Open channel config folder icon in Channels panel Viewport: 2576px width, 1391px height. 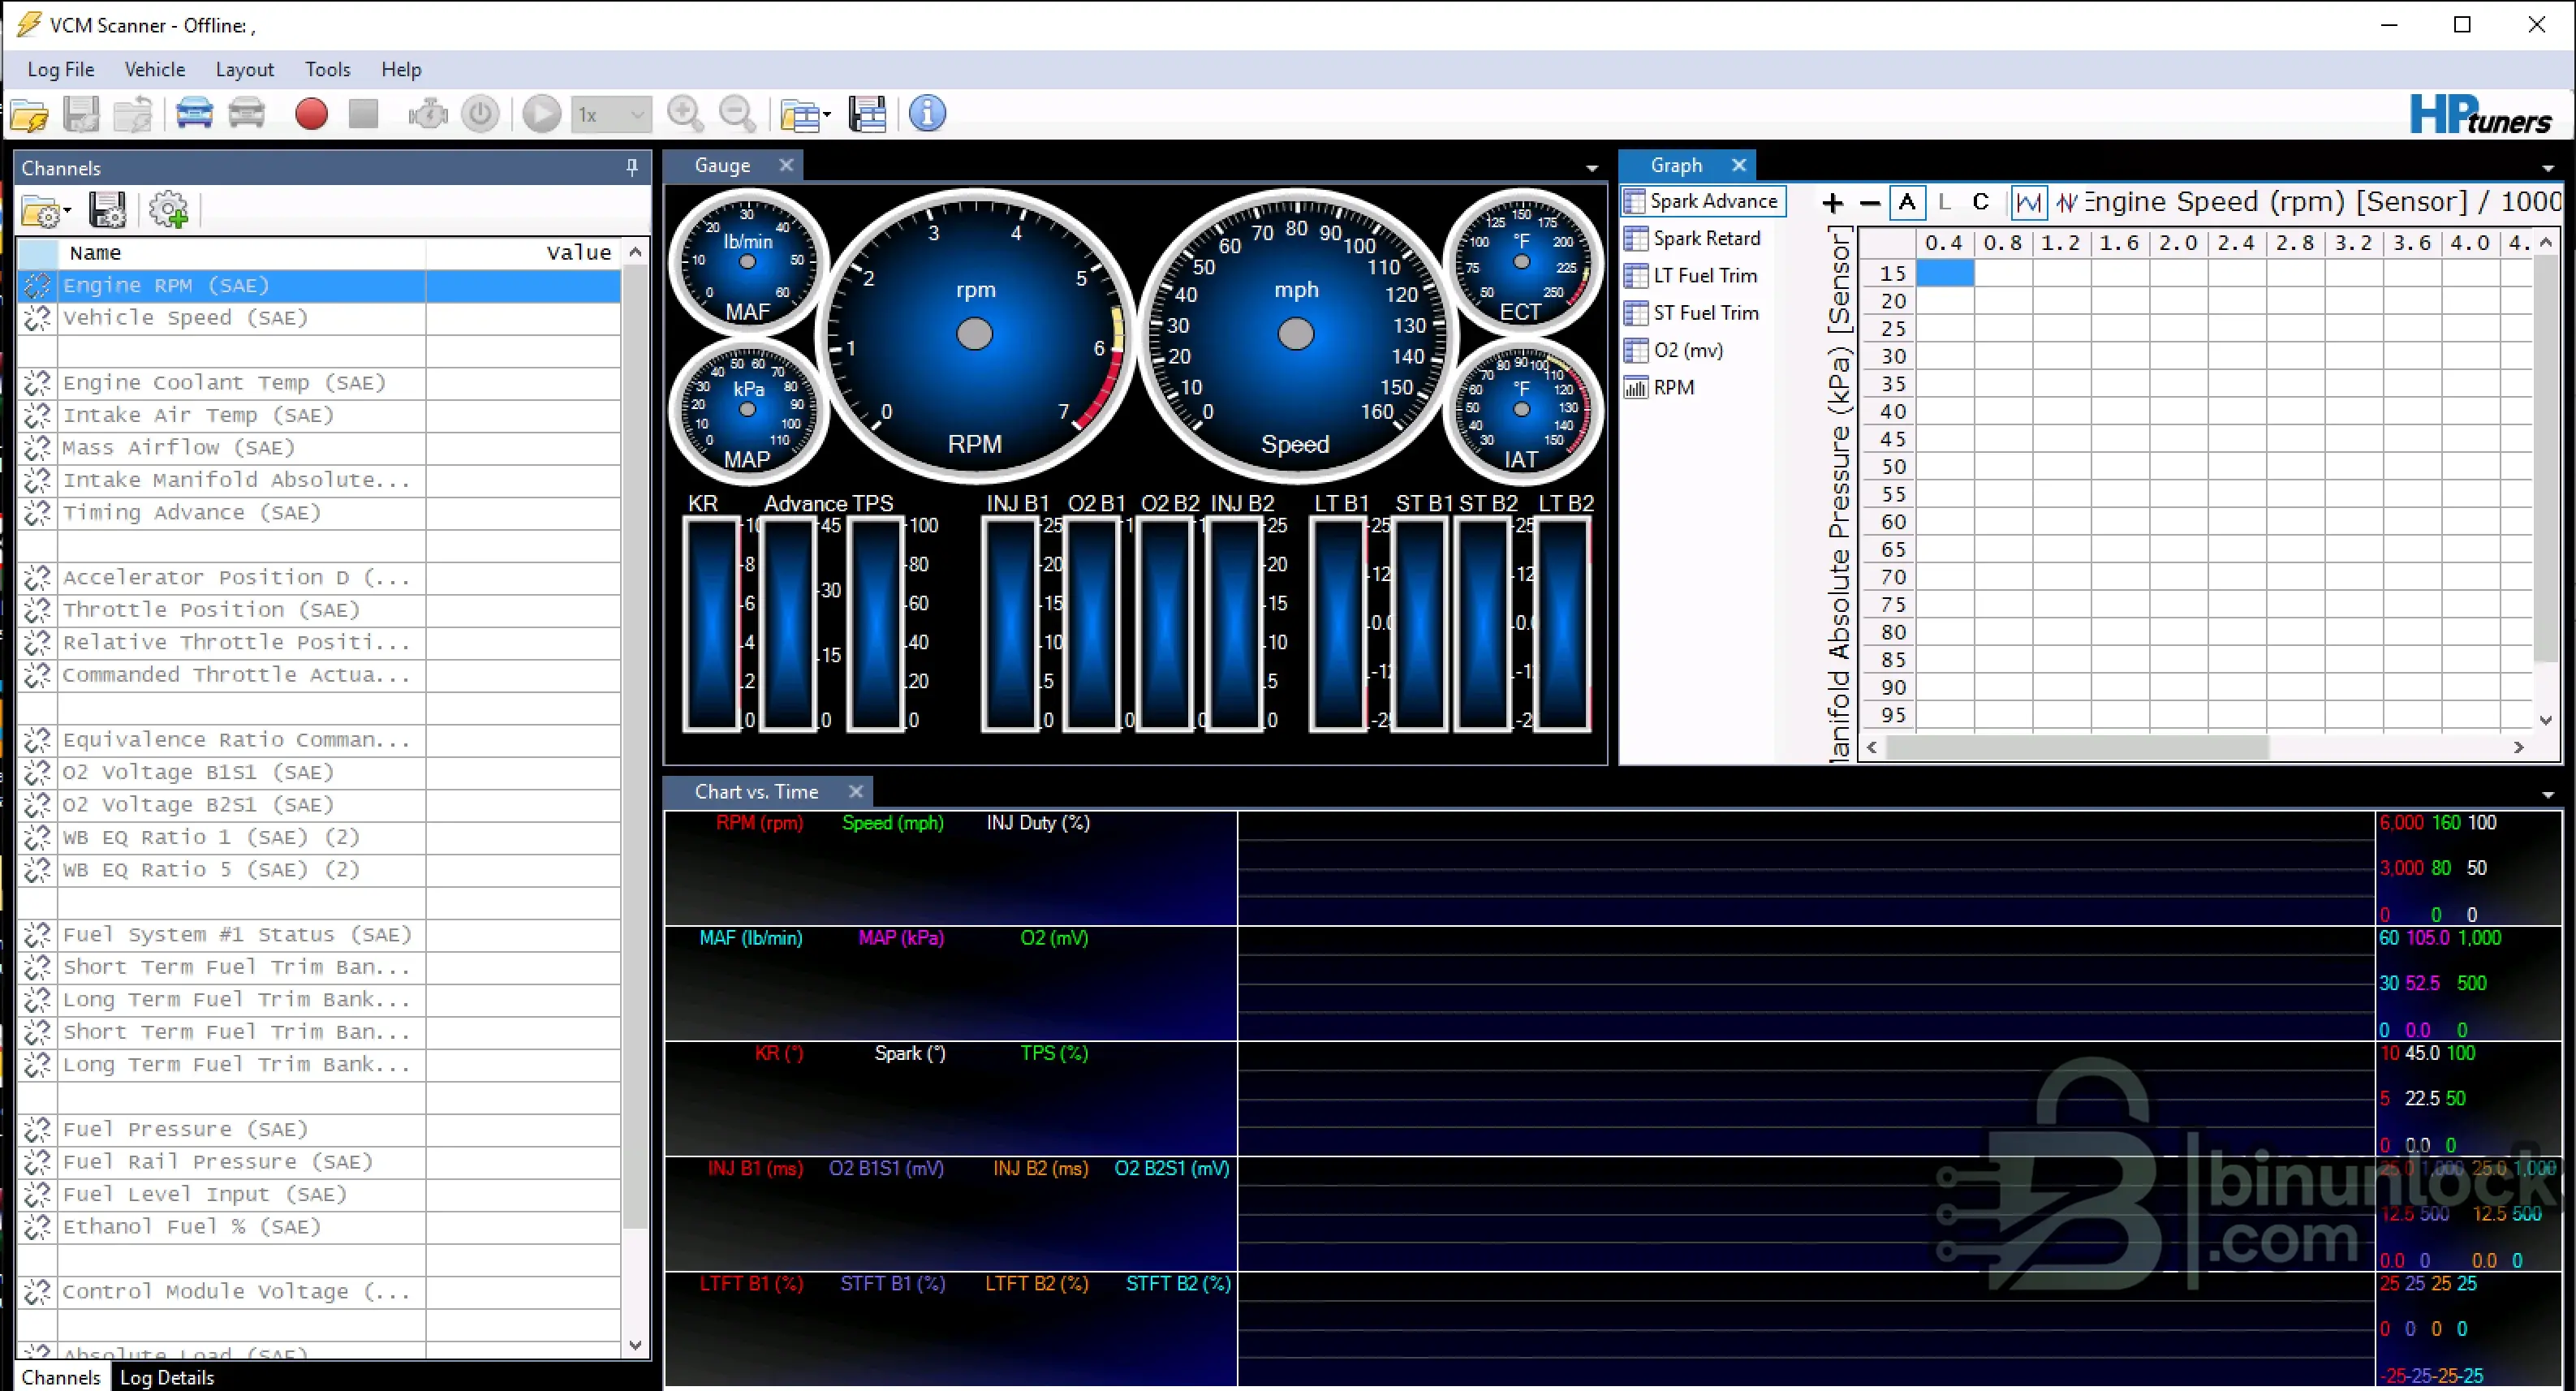point(40,211)
